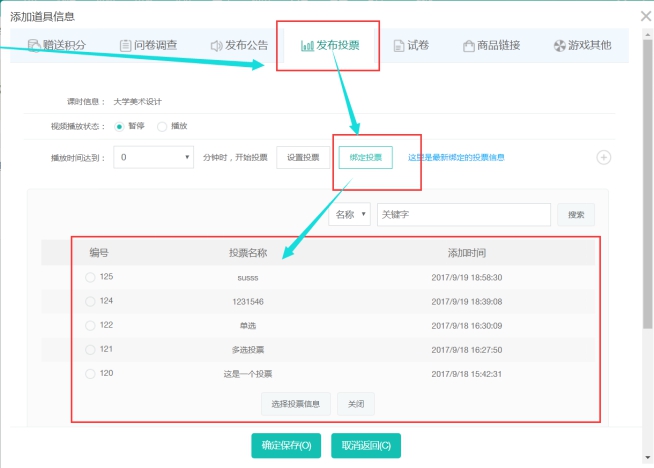The image size is (654, 468).
Task: Click the 确定保存(O) button
Action: click(286, 446)
